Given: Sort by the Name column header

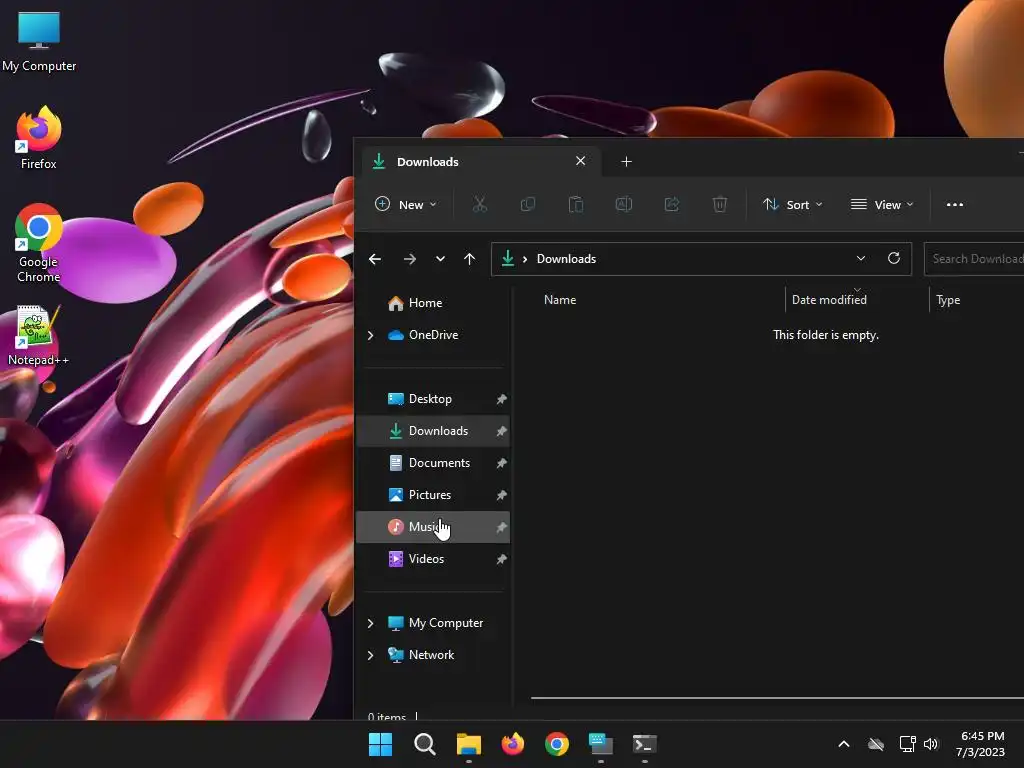Looking at the screenshot, I should tap(657, 300).
